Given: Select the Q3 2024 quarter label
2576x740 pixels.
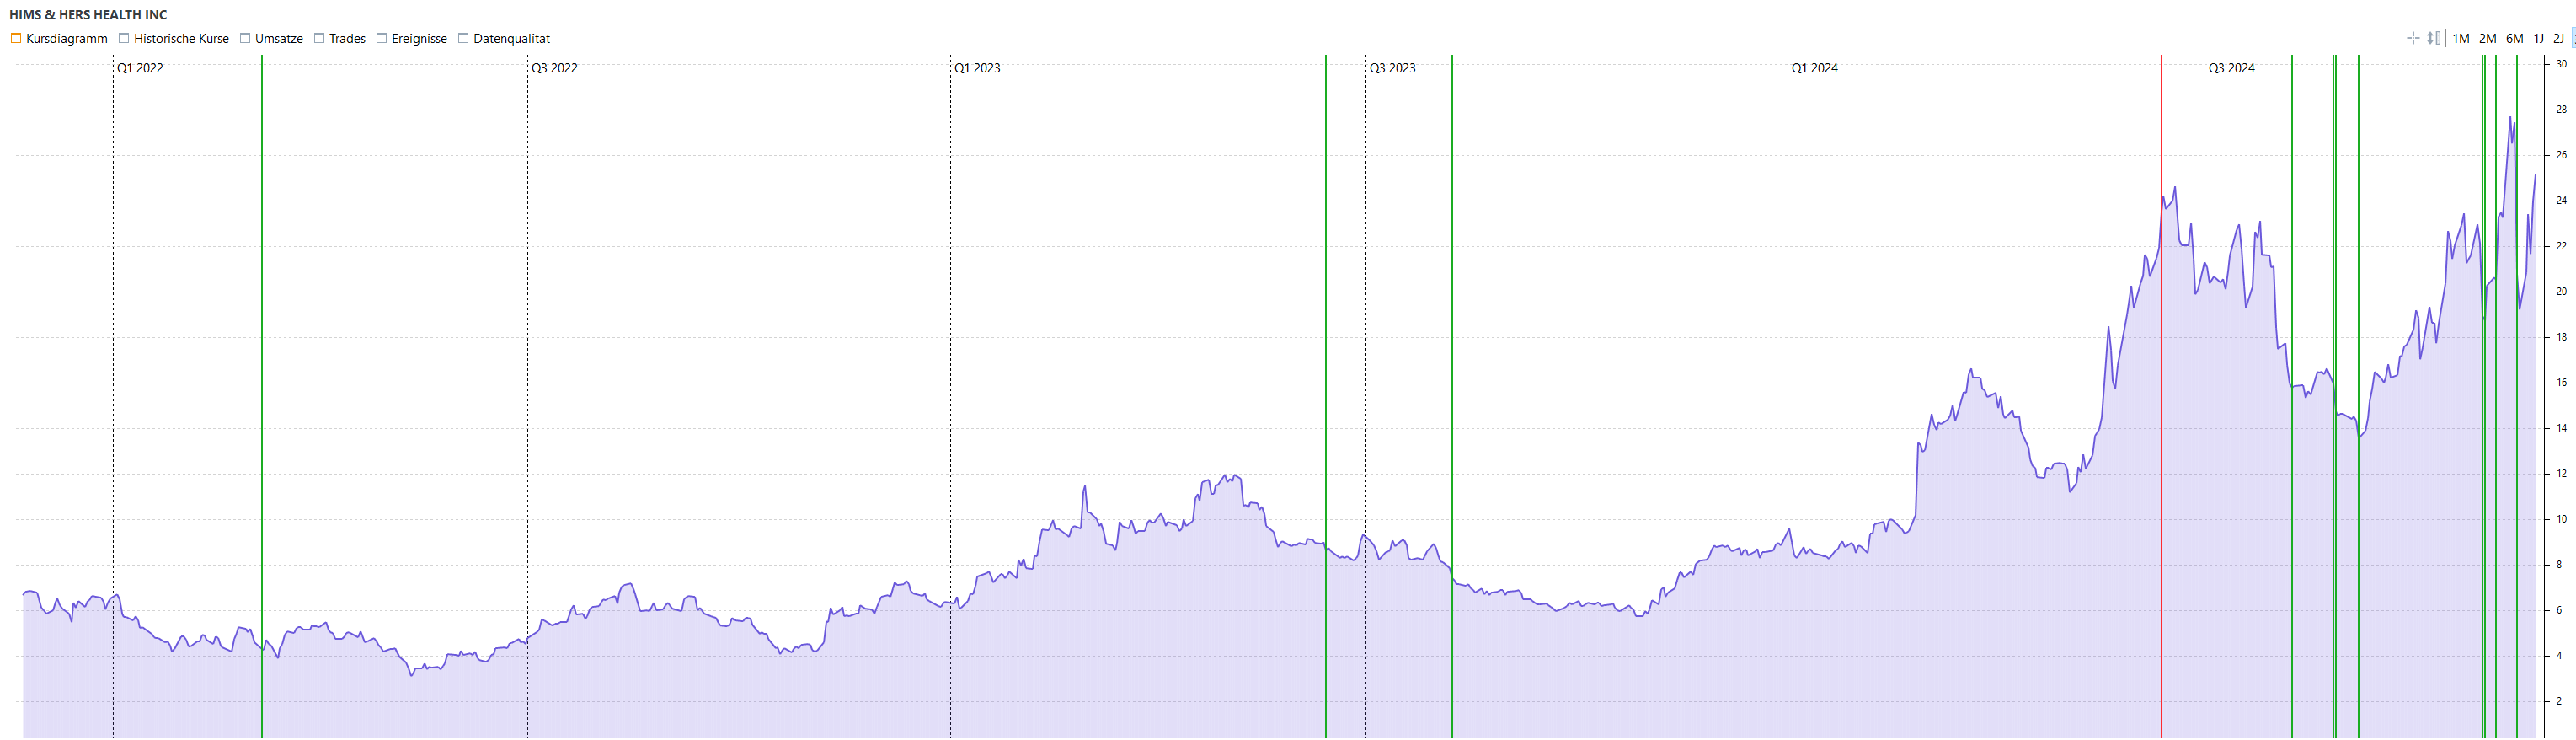Looking at the screenshot, I should [x=2232, y=68].
